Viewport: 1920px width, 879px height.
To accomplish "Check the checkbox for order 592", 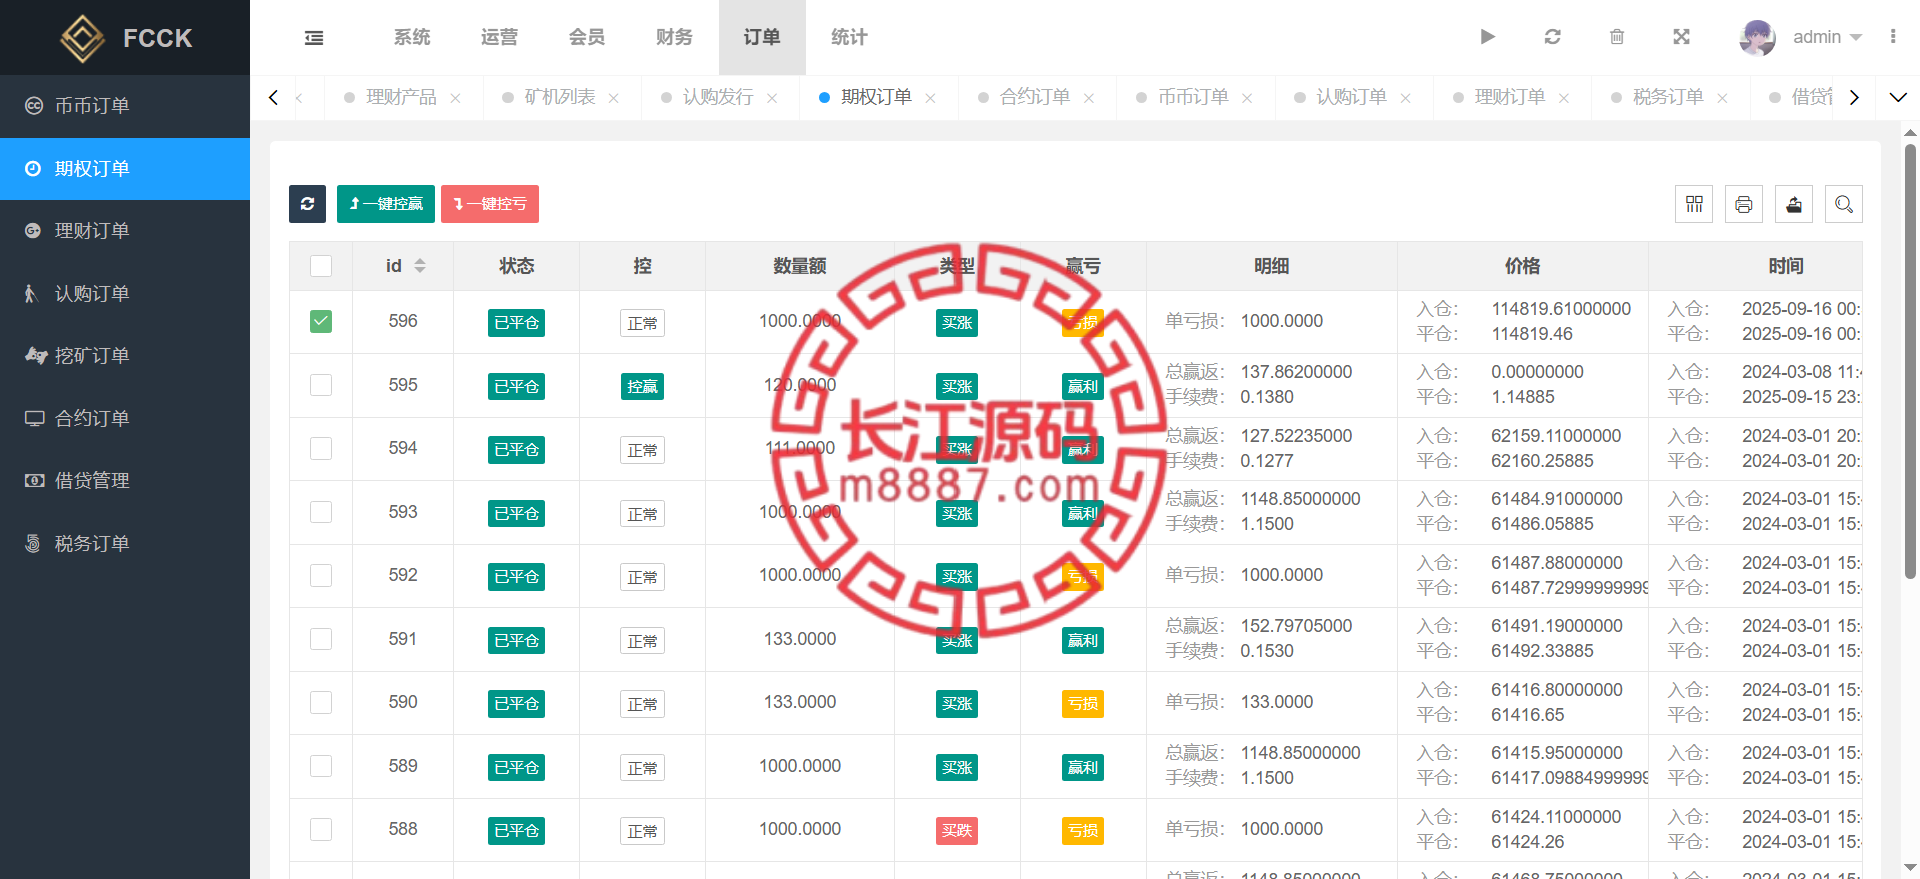I will (x=321, y=575).
